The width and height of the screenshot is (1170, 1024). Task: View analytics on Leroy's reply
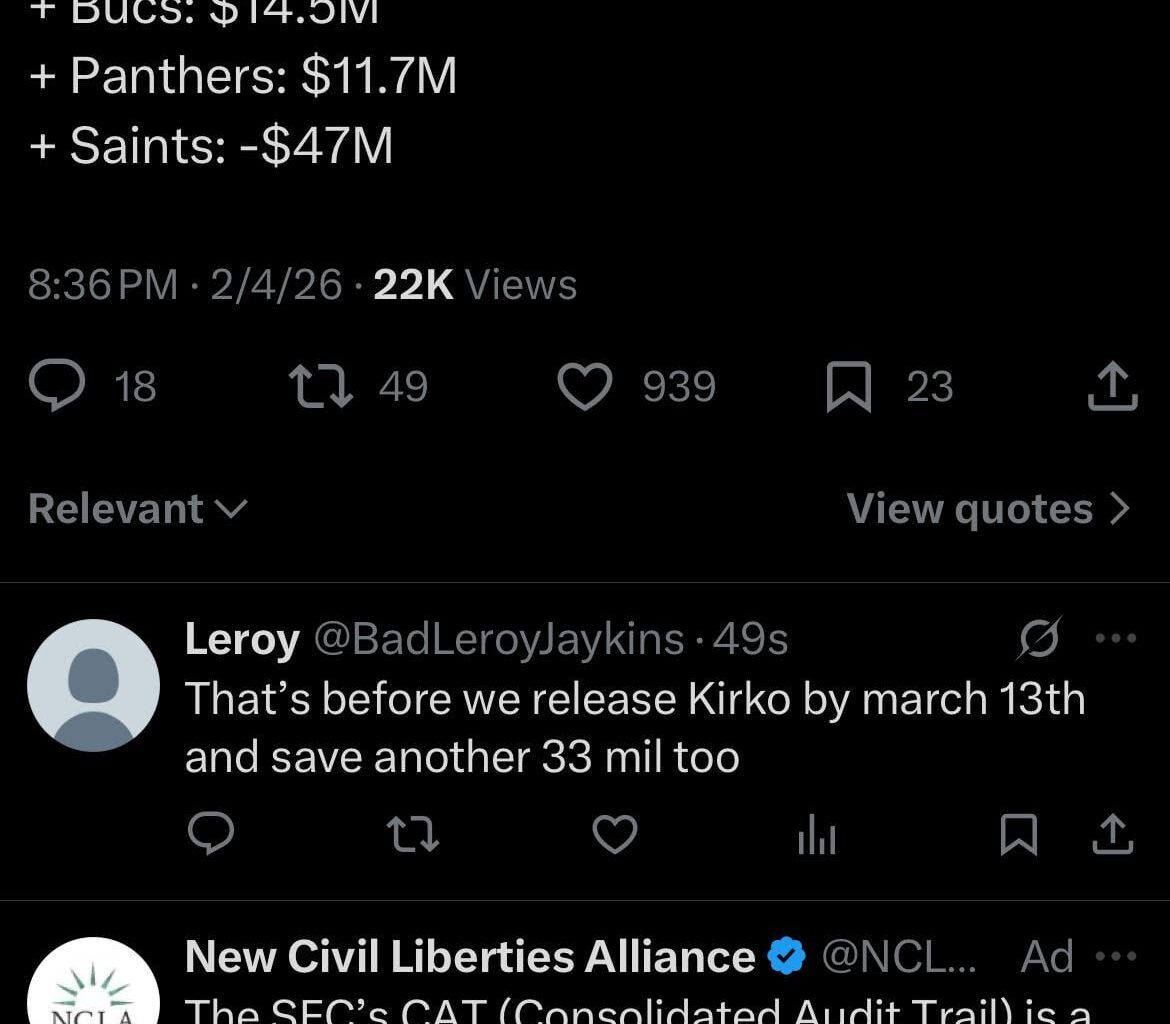[815, 834]
